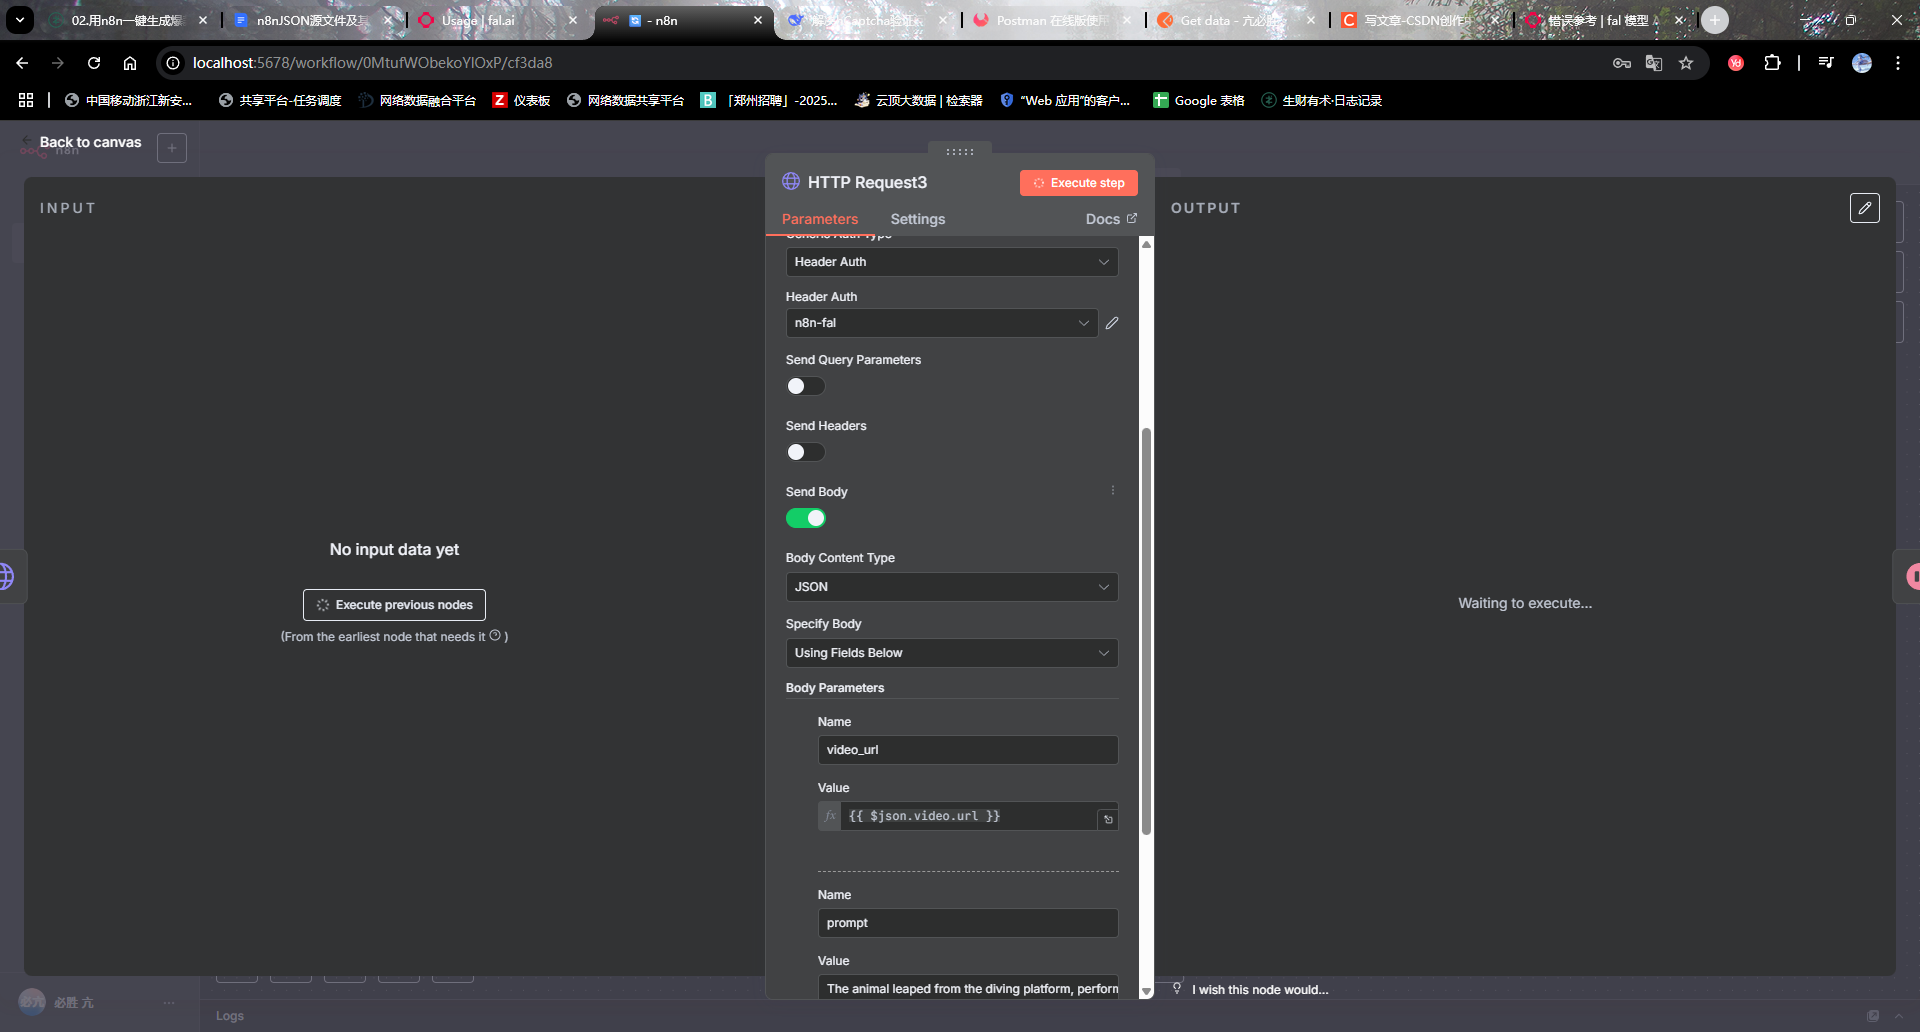1920x1032 pixels.
Task: Toggle Send Query Parameters switch
Action: pyautogui.click(x=805, y=386)
